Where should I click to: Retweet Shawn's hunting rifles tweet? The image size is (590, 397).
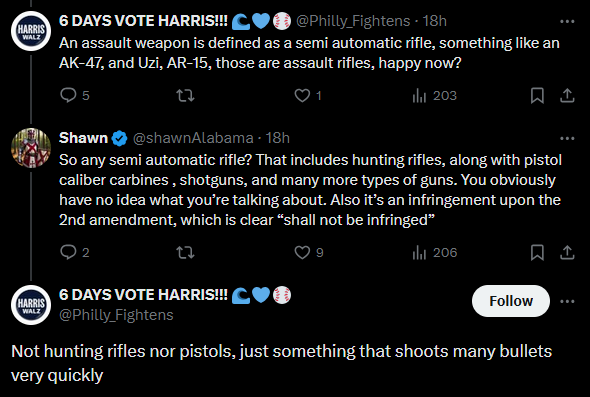(x=186, y=252)
